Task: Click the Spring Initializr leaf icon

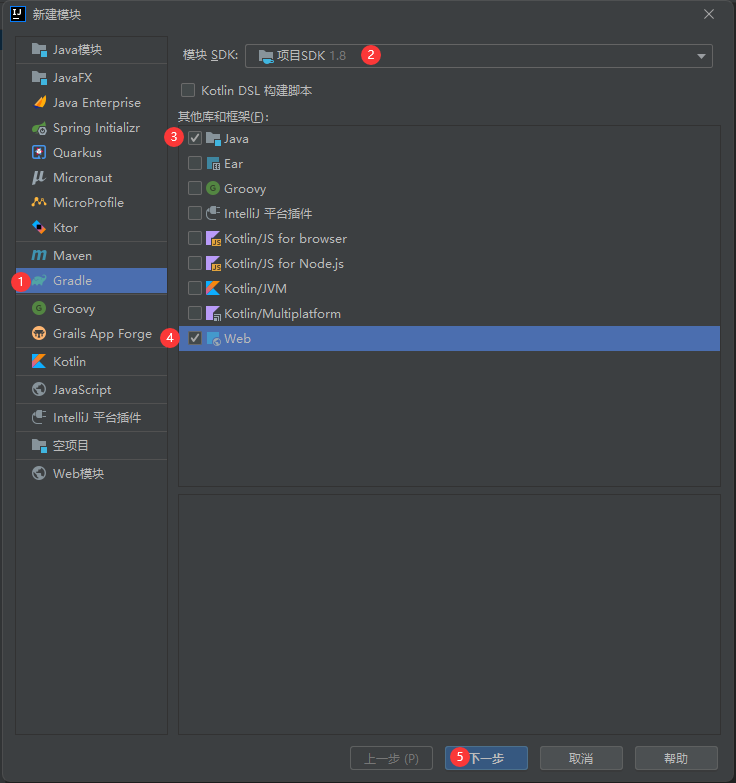Action: coord(39,128)
